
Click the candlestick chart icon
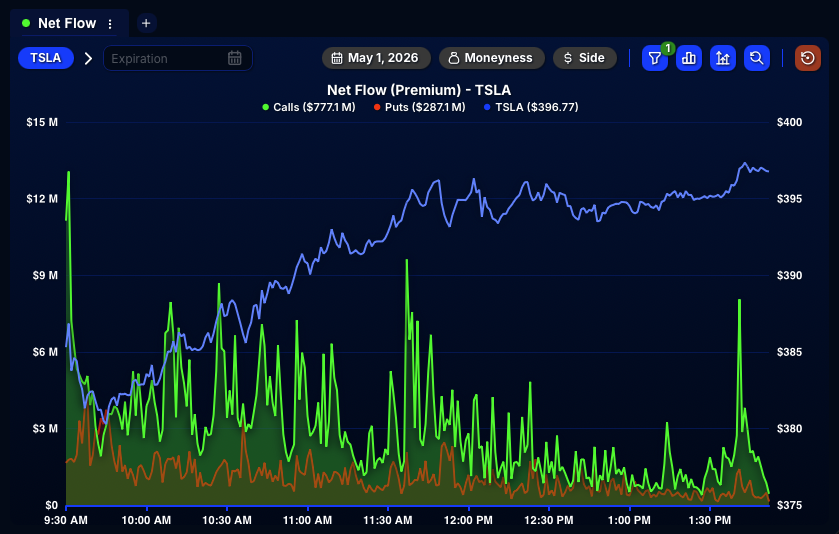tap(723, 58)
